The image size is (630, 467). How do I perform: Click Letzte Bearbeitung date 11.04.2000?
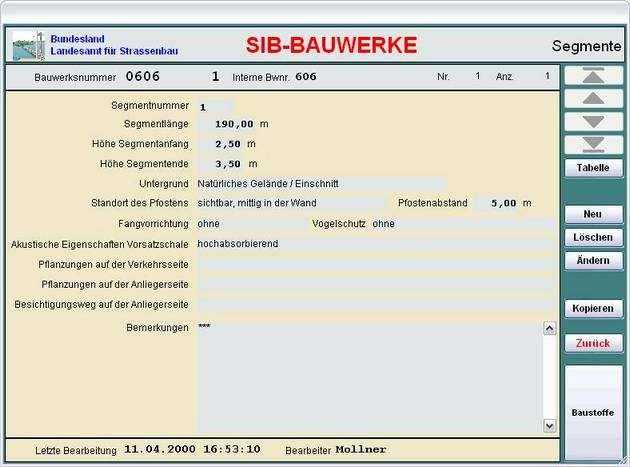(160, 449)
